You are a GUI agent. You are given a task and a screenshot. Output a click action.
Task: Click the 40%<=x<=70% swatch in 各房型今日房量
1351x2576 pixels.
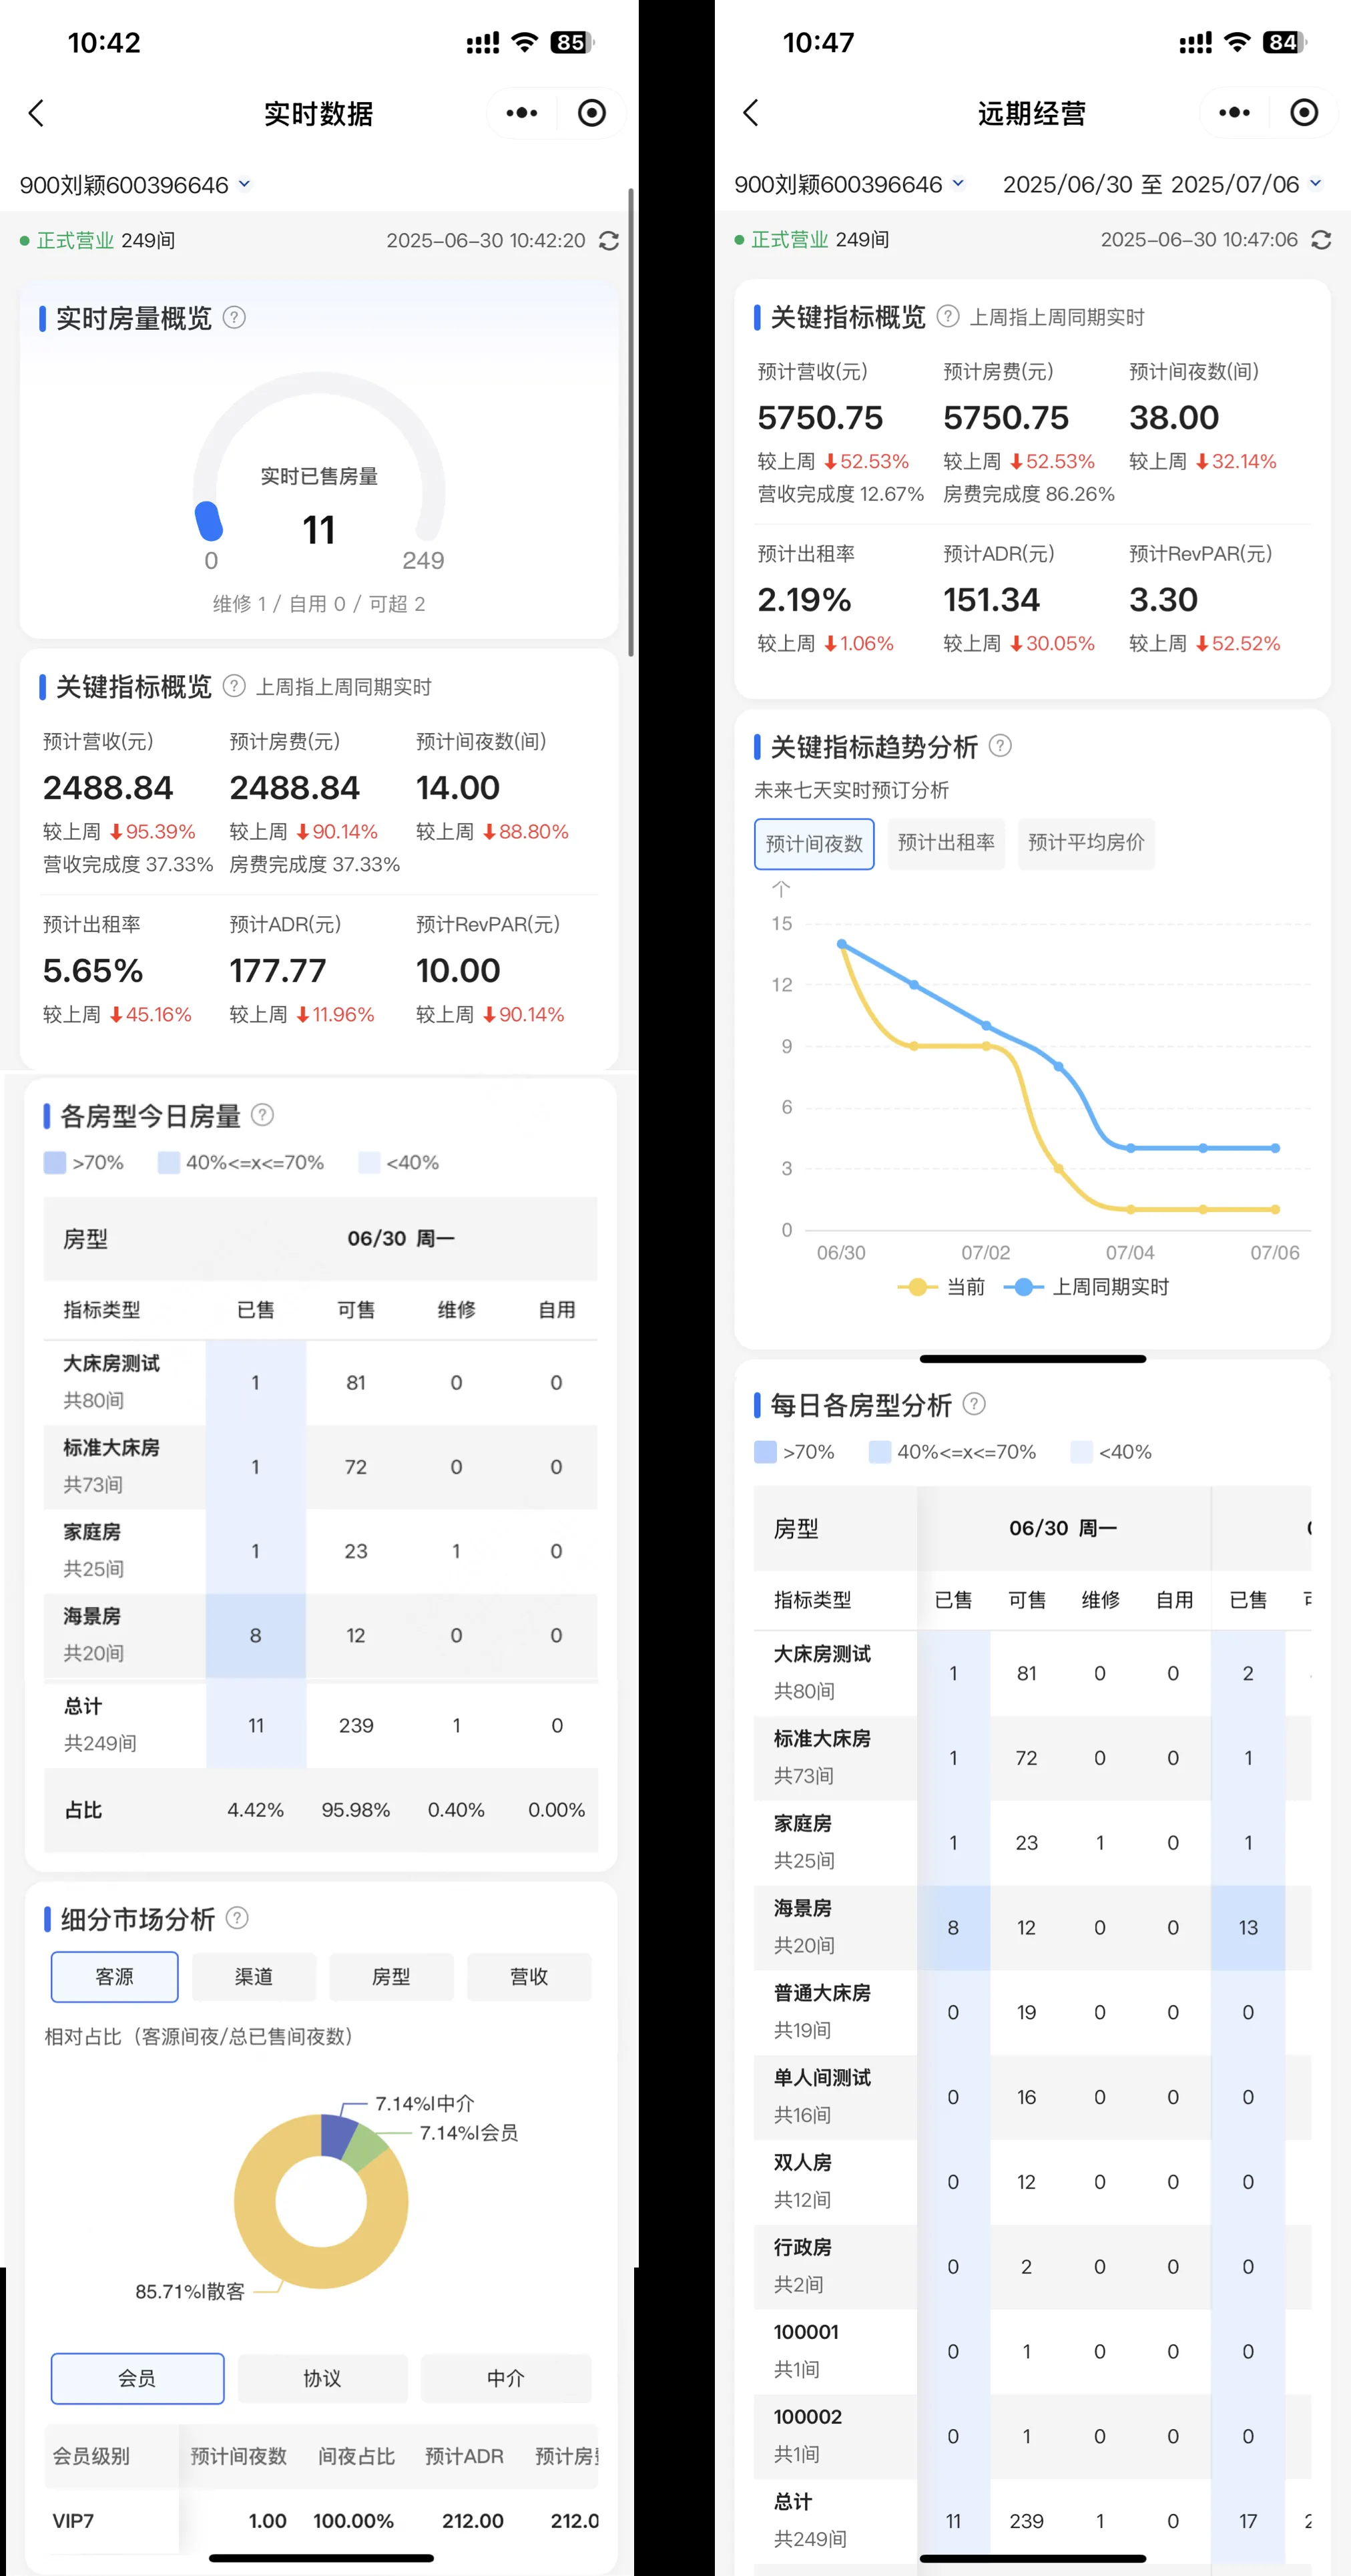[169, 1162]
